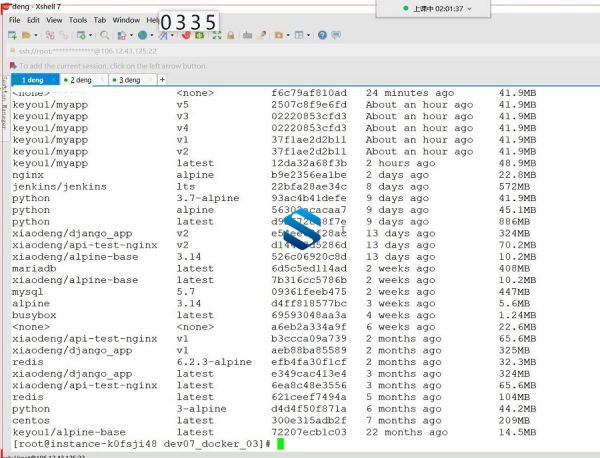Click image ID '300e315adb2f'
This screenshot has height=458, width=600.
coord(309,421)
